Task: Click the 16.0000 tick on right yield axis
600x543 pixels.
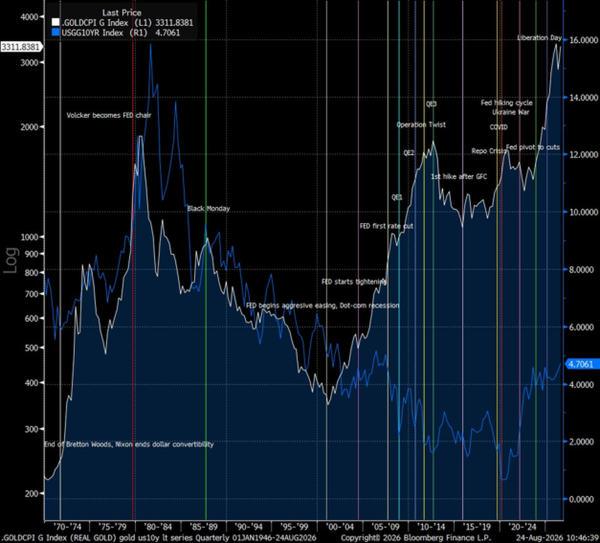Action: [582, 40]
